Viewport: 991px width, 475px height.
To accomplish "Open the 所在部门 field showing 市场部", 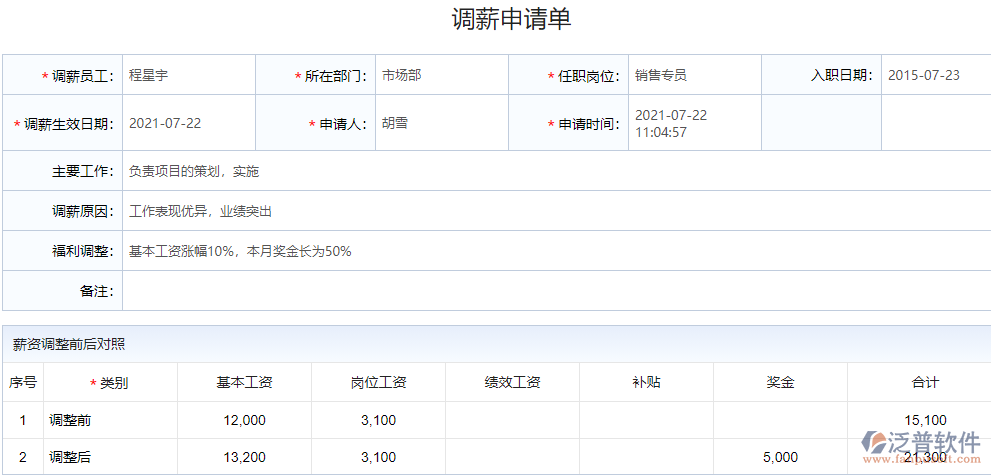I will 441,75.
